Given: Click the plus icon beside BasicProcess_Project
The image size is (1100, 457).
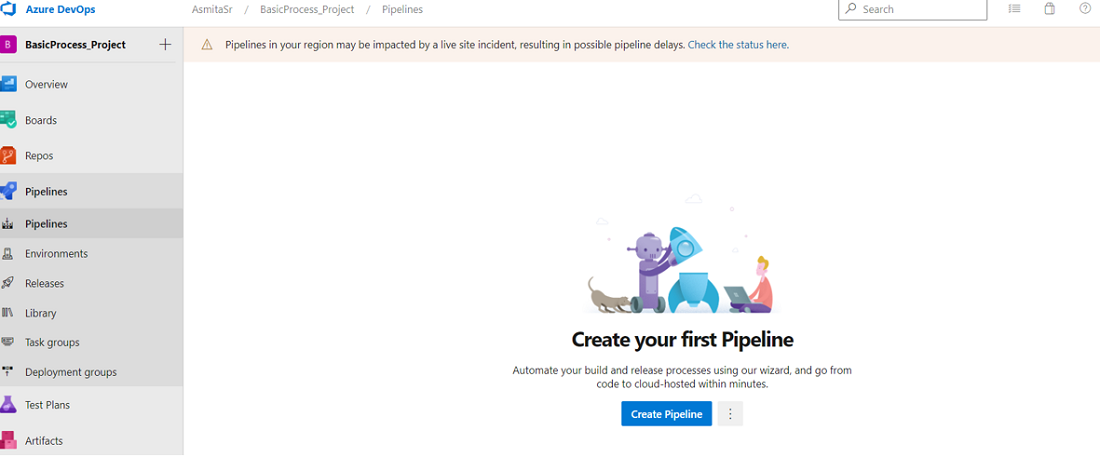Looking at the screenshot, I should 165,45.
